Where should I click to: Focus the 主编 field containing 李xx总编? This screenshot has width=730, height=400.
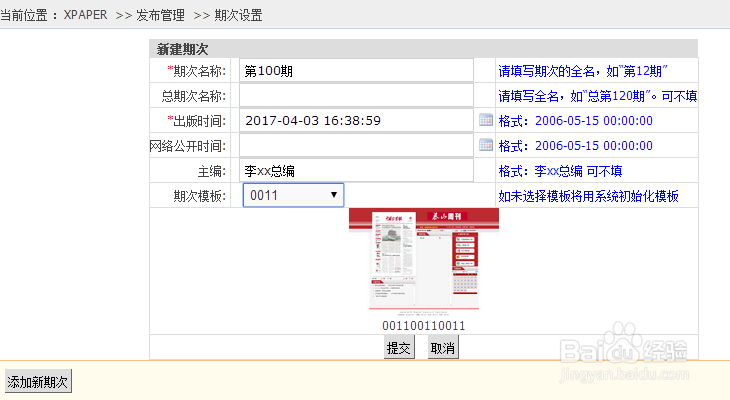(356, 170)
